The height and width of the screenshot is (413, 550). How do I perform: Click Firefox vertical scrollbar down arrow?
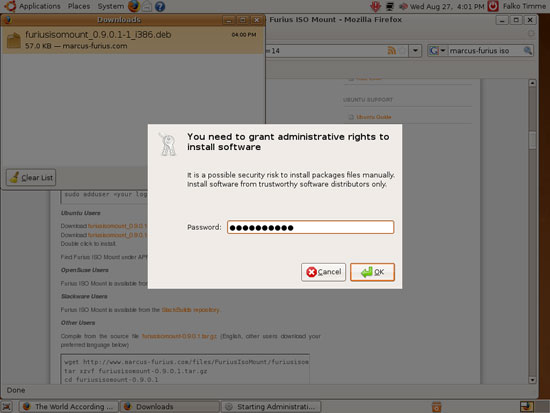pyautogui.click(x=532, y=380)
